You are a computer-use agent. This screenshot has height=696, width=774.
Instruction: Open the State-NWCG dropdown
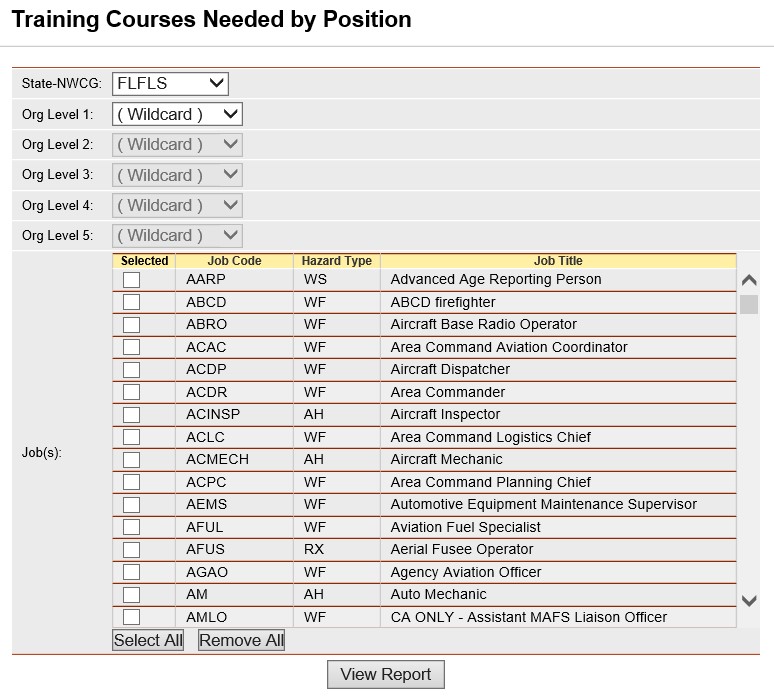coord(170,83)
